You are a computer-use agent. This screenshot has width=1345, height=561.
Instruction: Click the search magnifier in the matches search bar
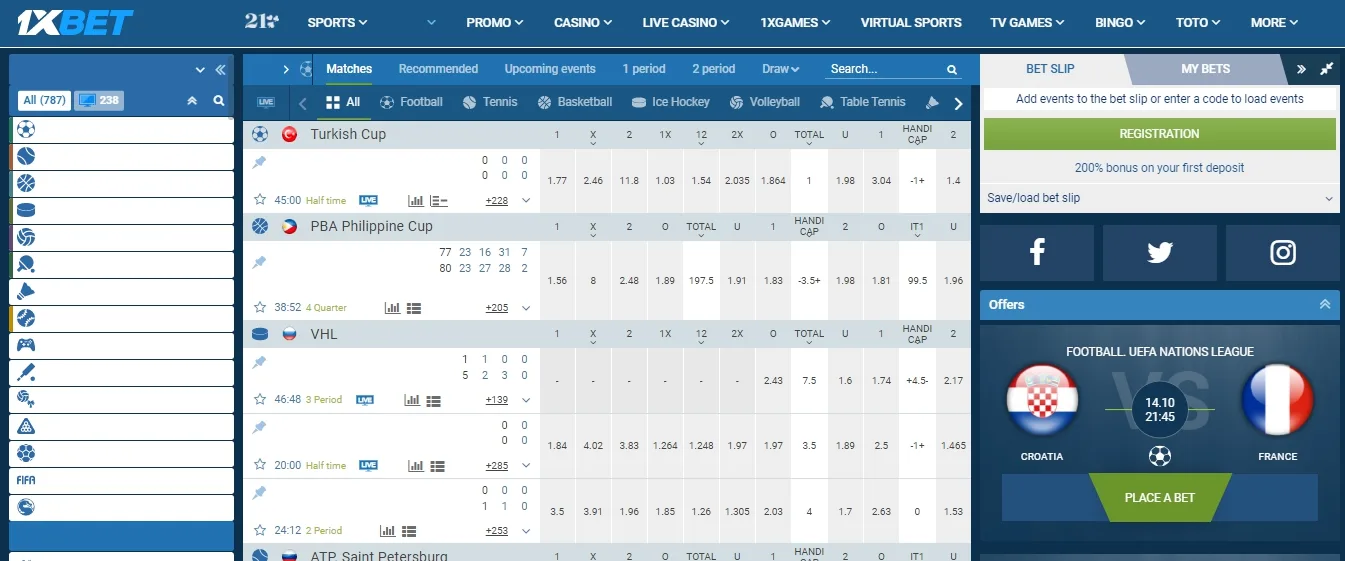click(952, 70)
